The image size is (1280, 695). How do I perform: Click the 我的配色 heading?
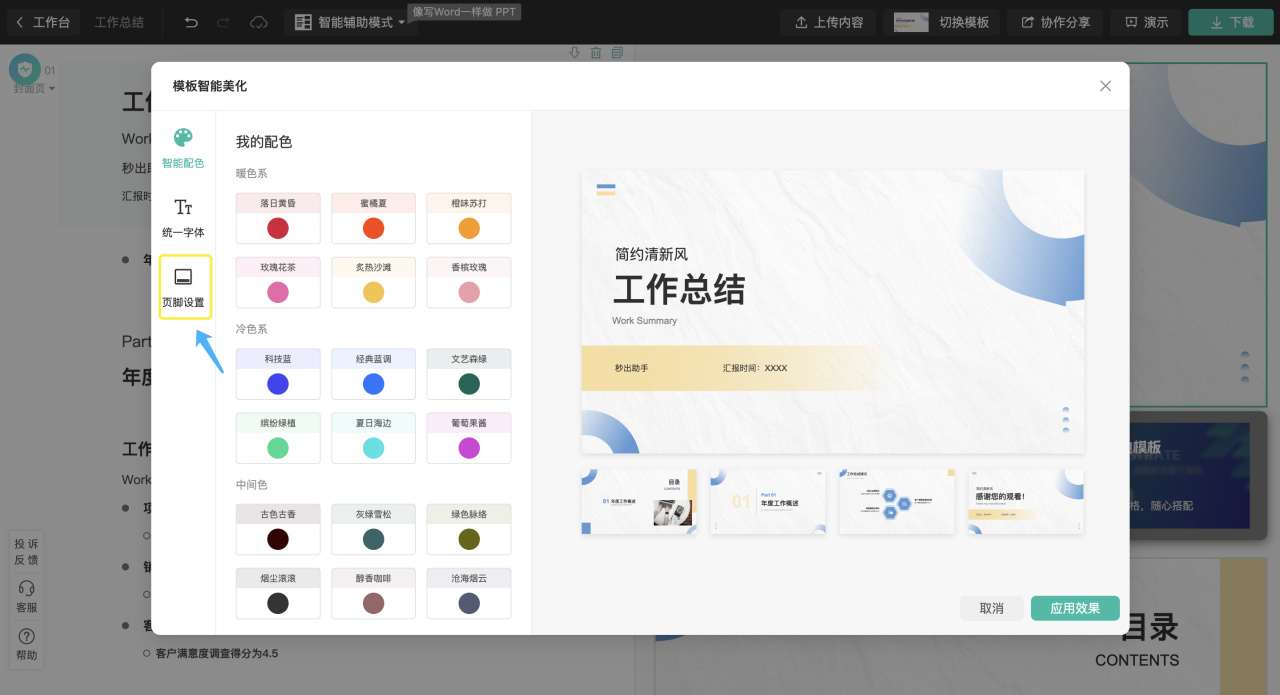264,142
